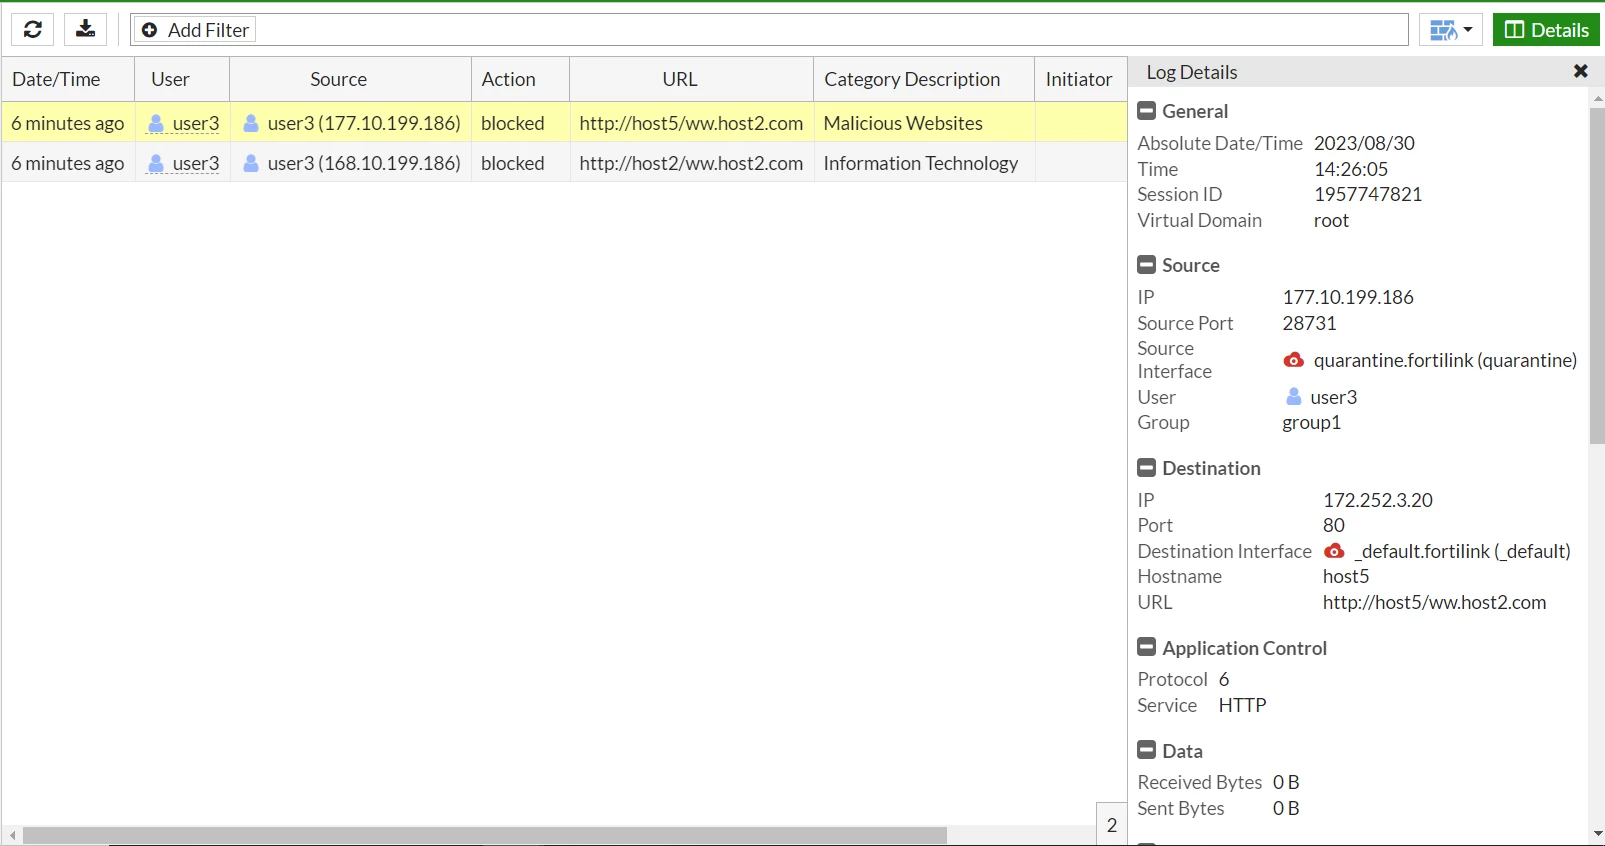Open user3 link in Information Technology row
The width and height of the screenshot is (1605, 846).
196,163
